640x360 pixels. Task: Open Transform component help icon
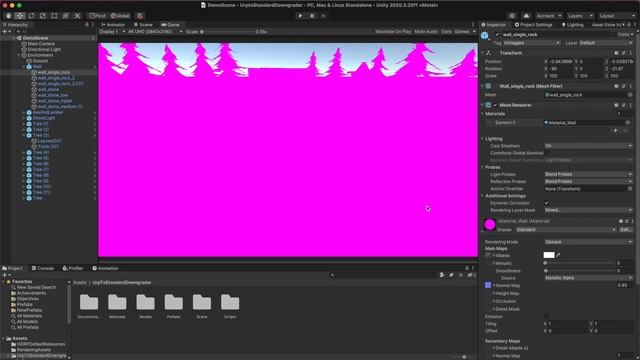click(x=616, y=53)
